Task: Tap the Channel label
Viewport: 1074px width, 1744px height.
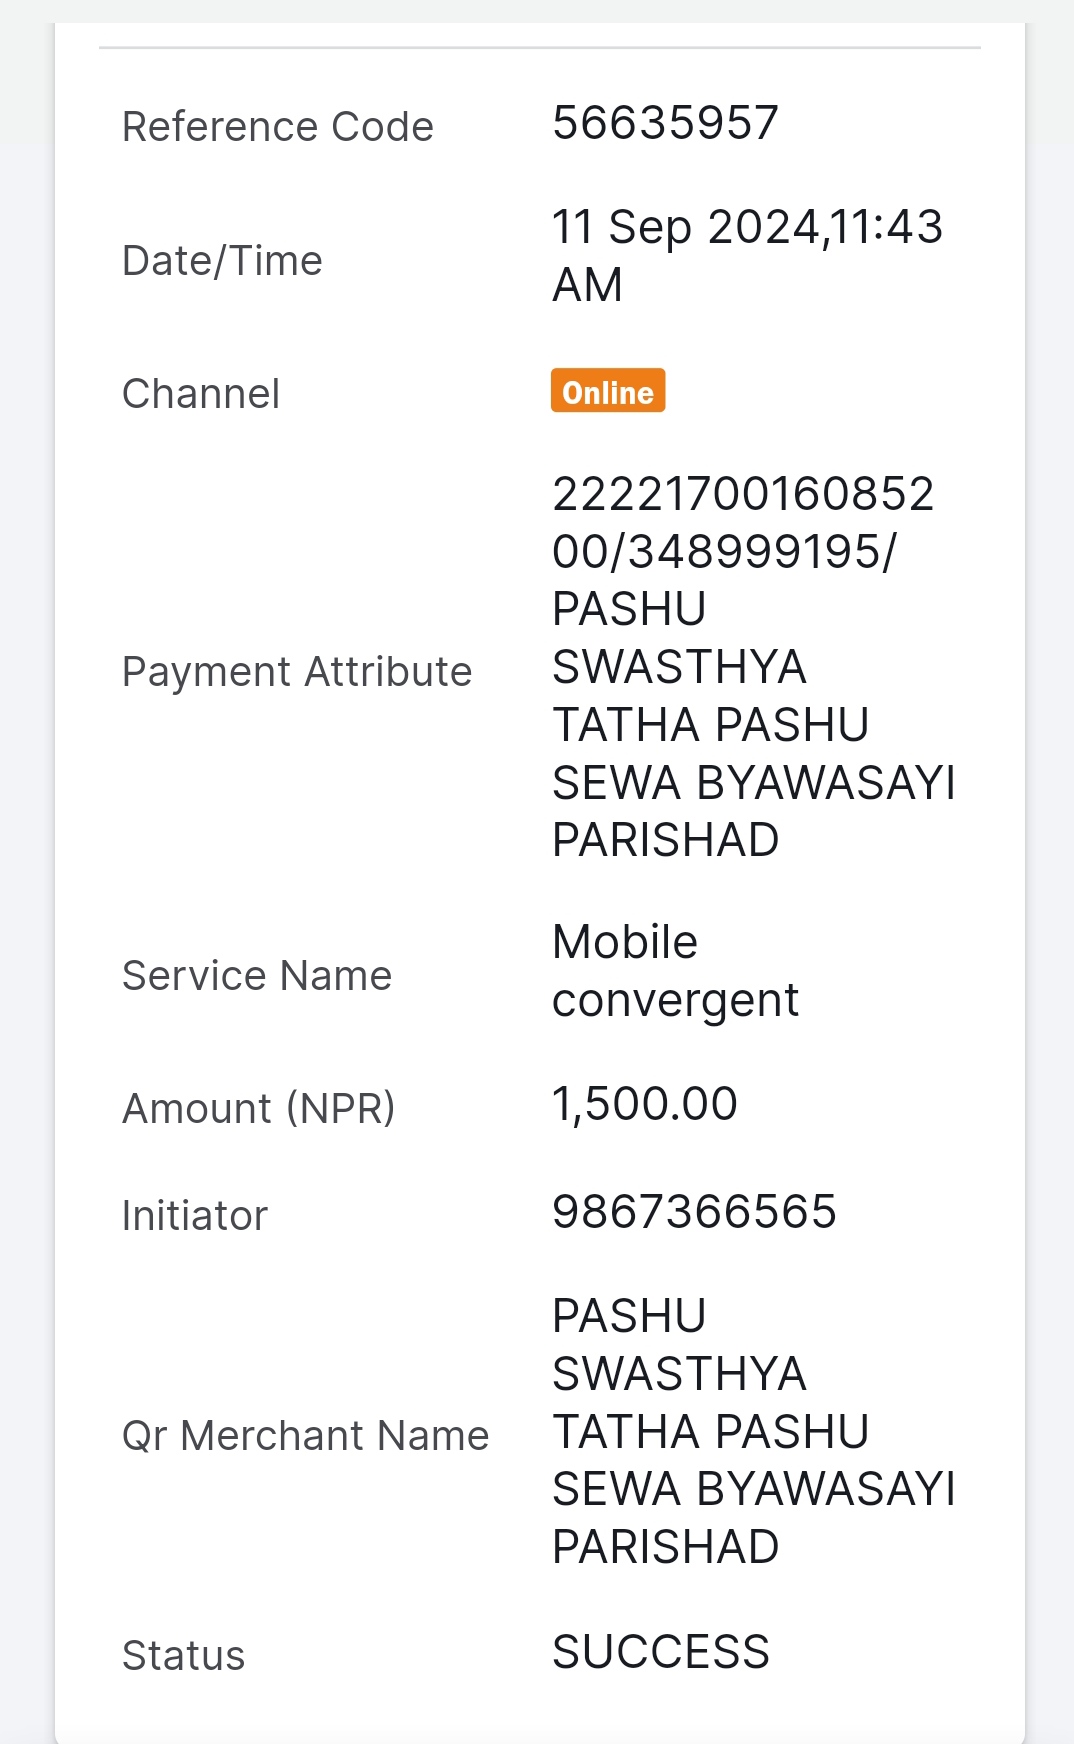Action: (x=201, y=394)
